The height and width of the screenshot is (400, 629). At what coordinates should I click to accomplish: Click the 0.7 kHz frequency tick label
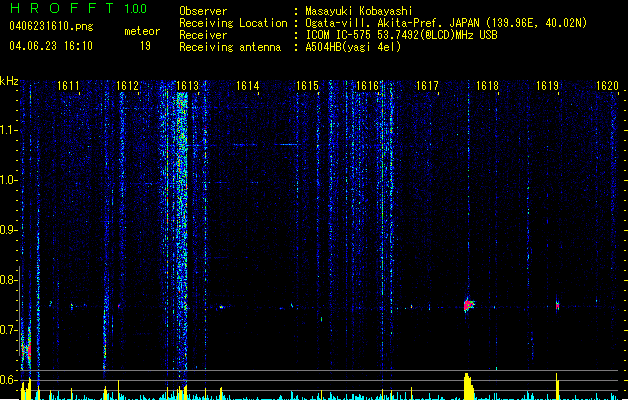8,330
